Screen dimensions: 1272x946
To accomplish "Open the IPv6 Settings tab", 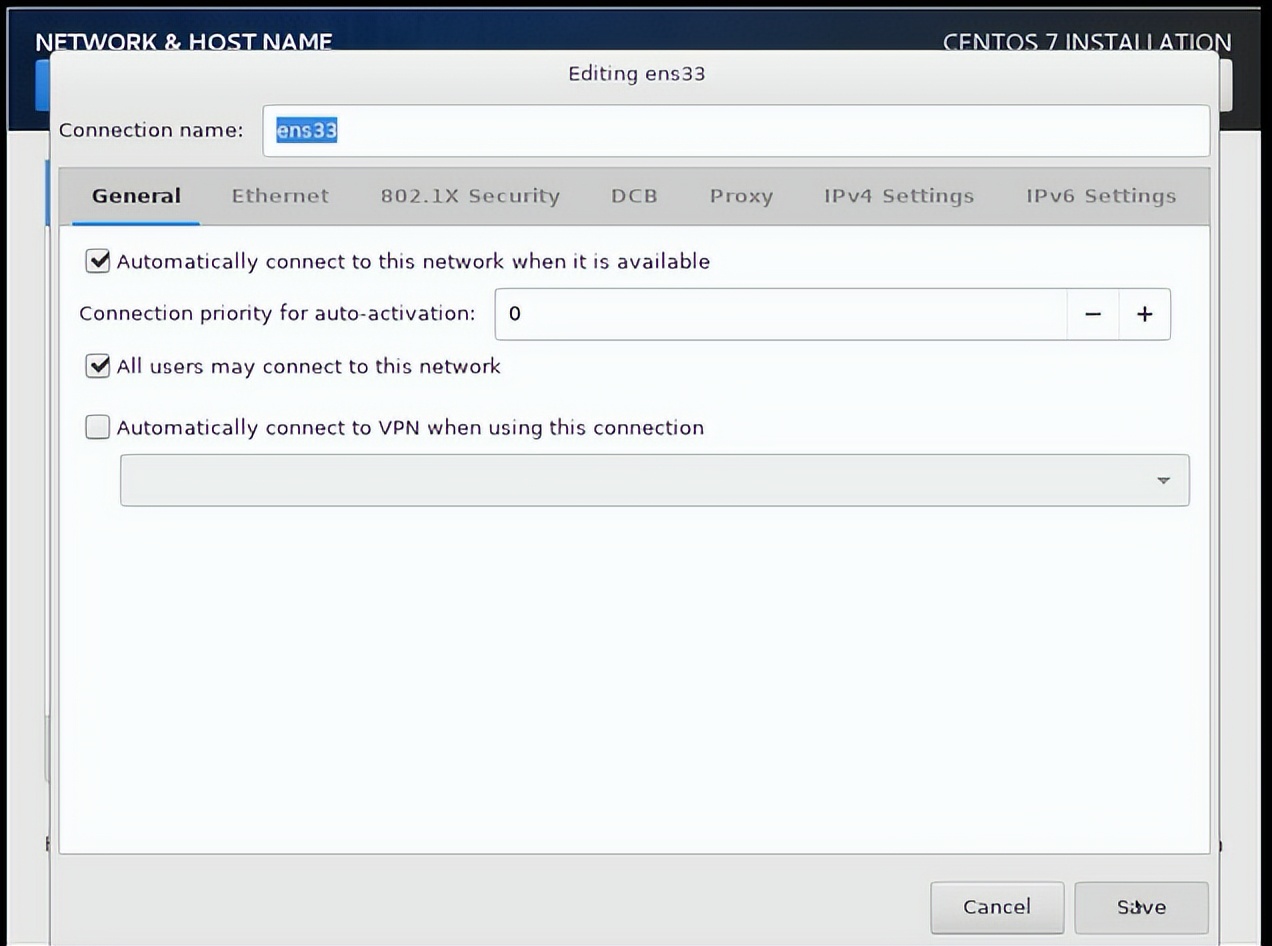I will pos(1101,196).
